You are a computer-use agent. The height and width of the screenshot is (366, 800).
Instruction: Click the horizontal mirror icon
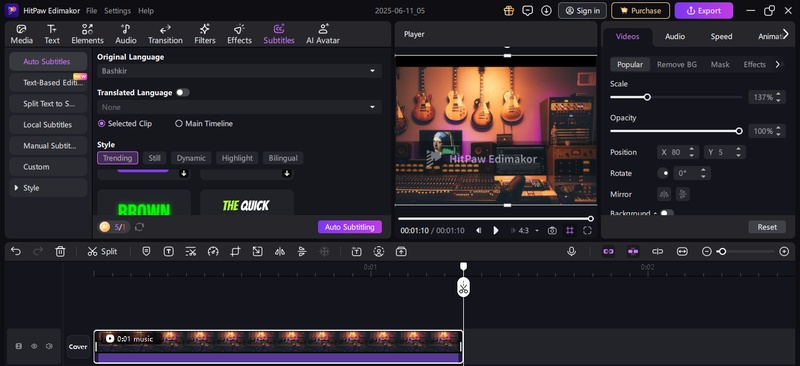664,194
